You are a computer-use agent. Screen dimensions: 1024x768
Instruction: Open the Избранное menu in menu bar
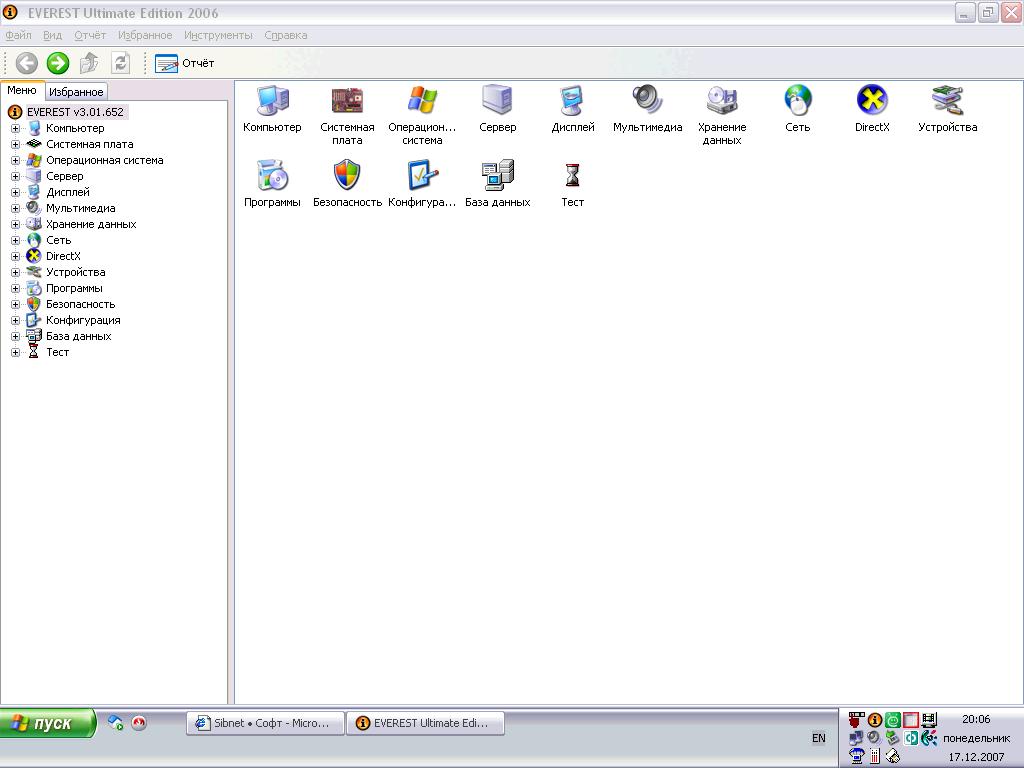coord(145,35)
